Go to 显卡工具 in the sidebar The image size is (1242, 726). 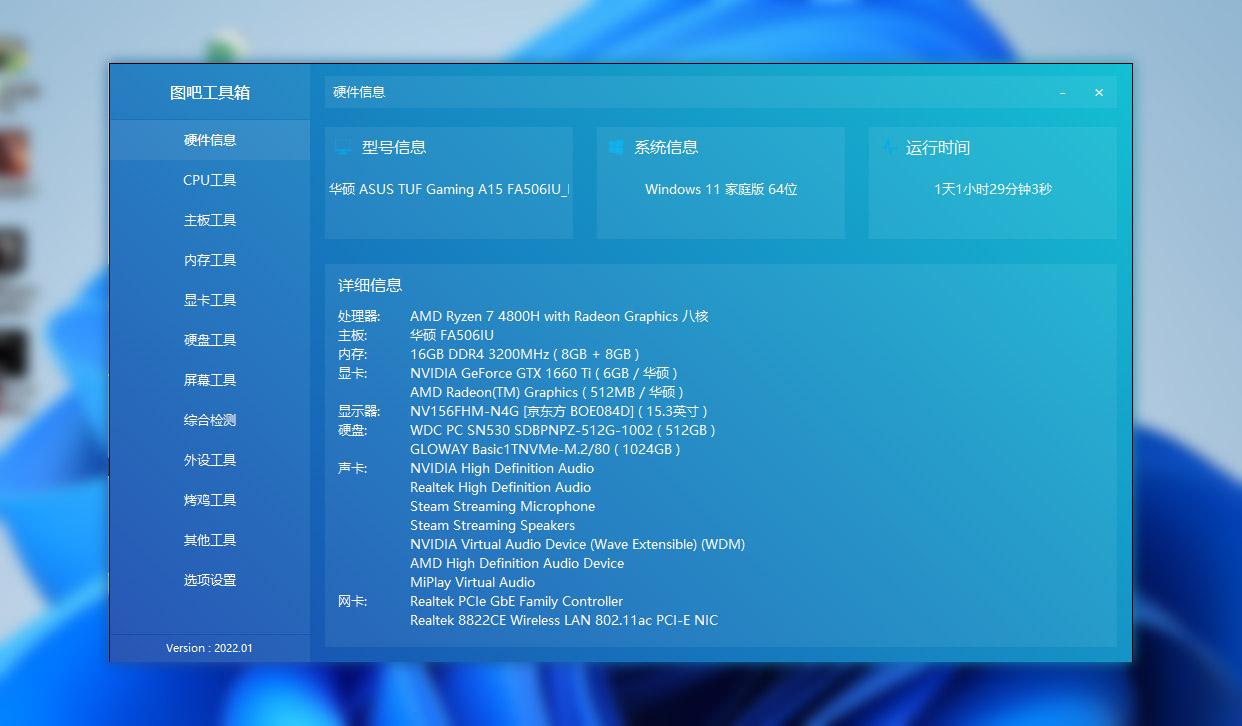(x=210, y=300)
